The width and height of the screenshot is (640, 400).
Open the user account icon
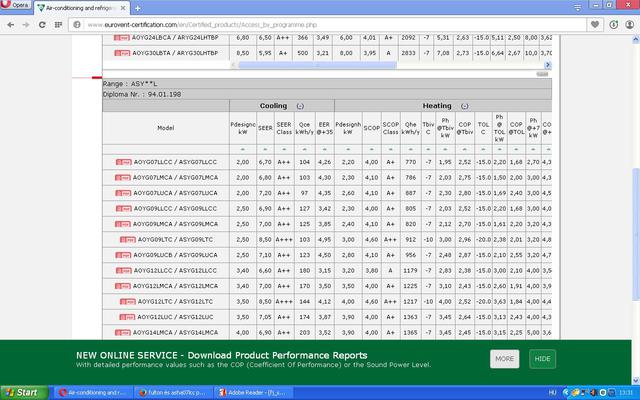pyautogui.click(x=629, y=25)
